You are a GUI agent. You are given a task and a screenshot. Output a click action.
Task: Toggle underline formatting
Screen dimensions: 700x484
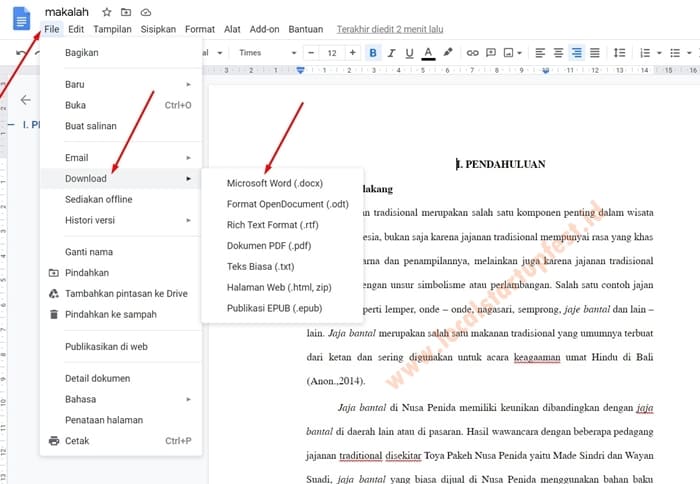click(409, 53)
